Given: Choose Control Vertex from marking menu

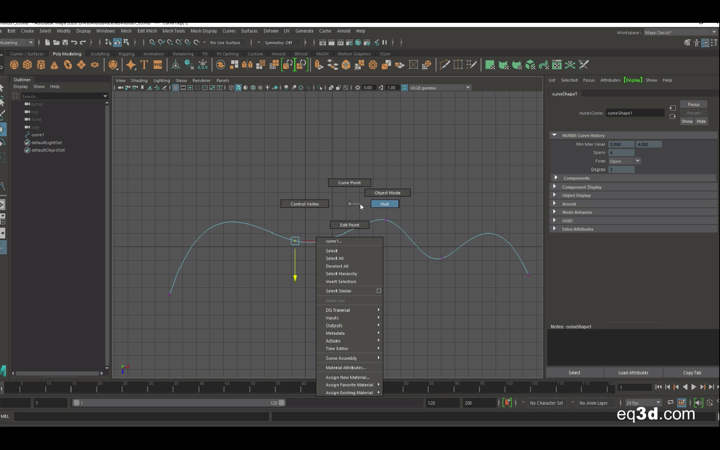Looking at the screenshot, I should pyautogui.click(x=304, y=204).
